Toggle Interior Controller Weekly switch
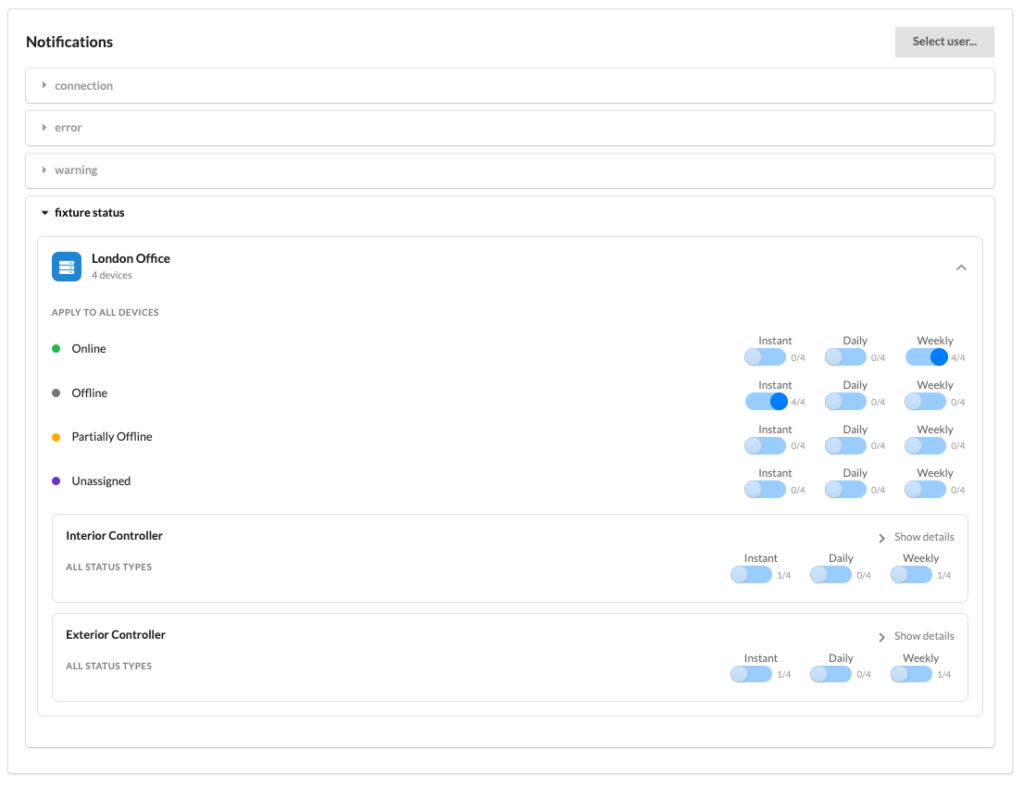This screenshot has height=786, width=1024. click(911, 574)
